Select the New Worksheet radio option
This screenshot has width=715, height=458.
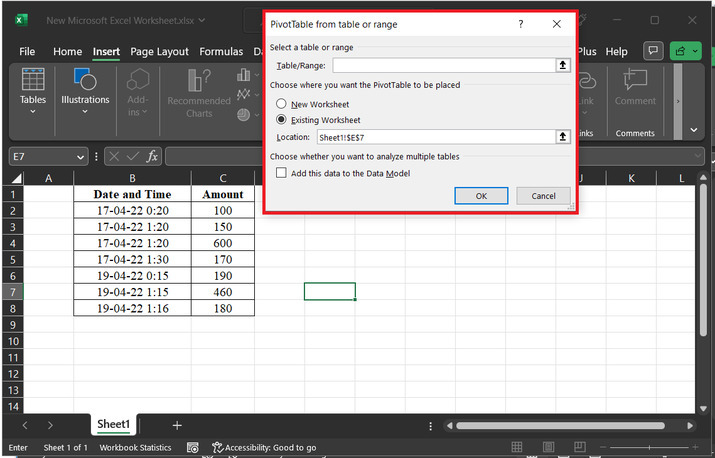pos(282,104)
